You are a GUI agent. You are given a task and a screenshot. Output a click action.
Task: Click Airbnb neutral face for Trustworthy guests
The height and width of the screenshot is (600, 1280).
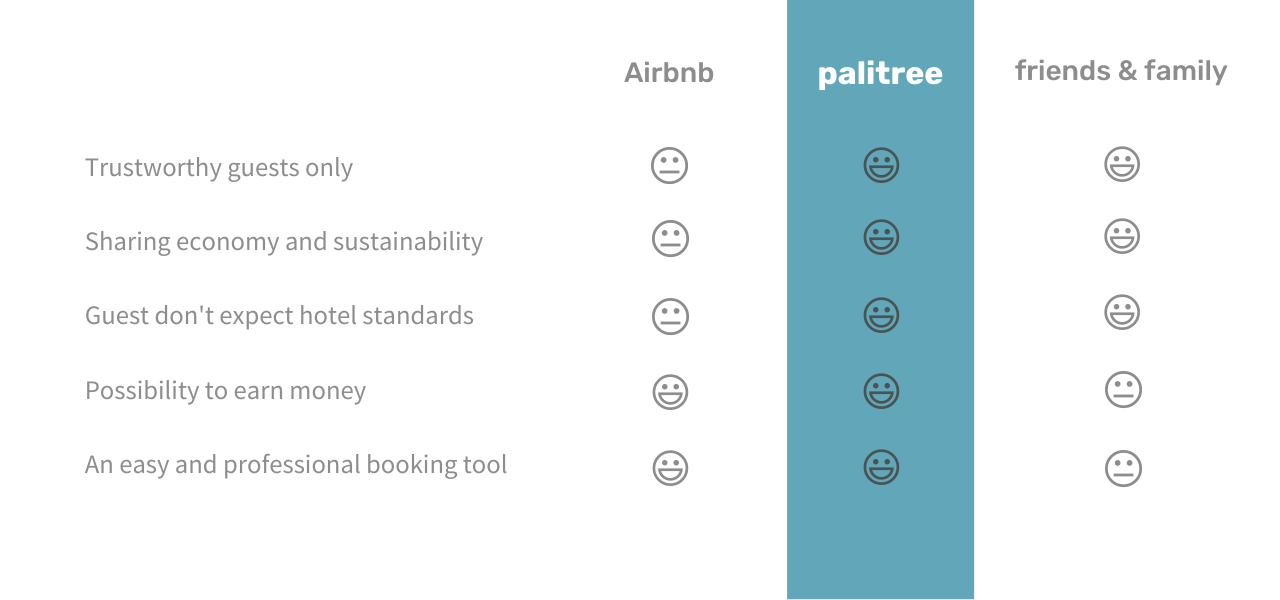(x=670, y=165)
